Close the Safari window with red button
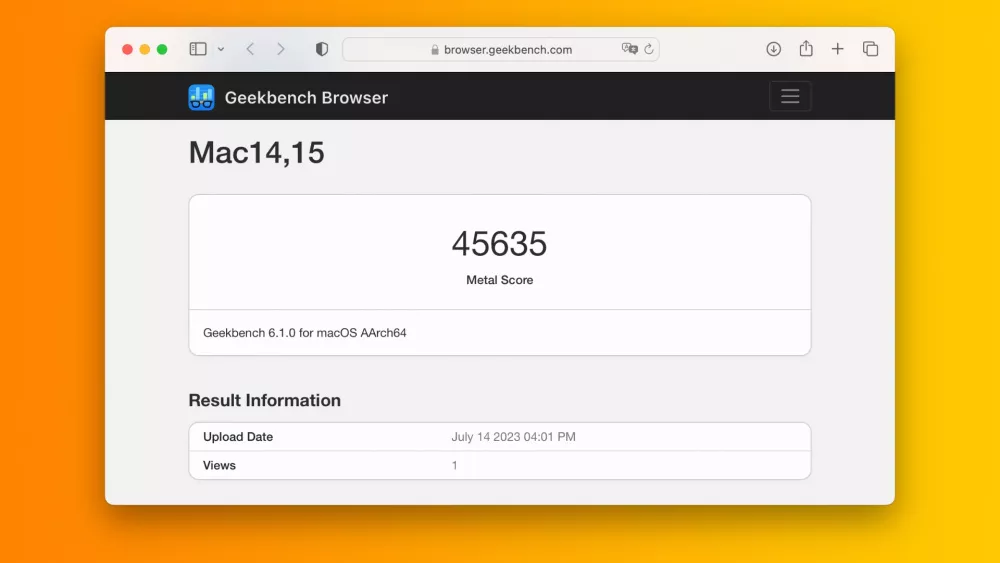Image resolution: width=1000 pixels, height=563 pixels. click(x=128, y=49)
